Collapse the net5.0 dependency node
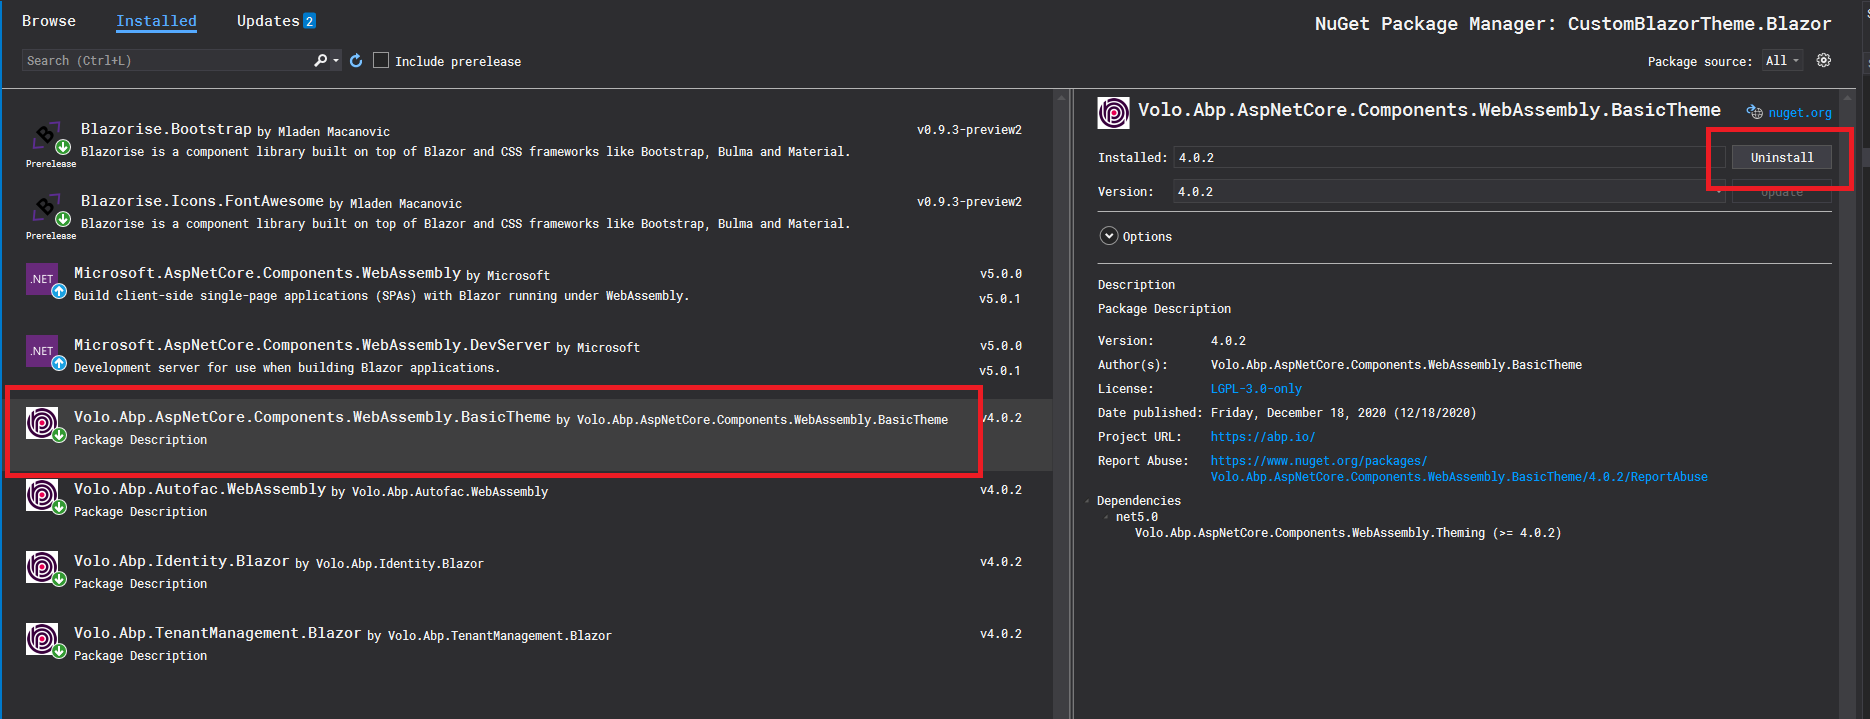This screenshot has height=719, width=1870. click(x=1106, y=517)
